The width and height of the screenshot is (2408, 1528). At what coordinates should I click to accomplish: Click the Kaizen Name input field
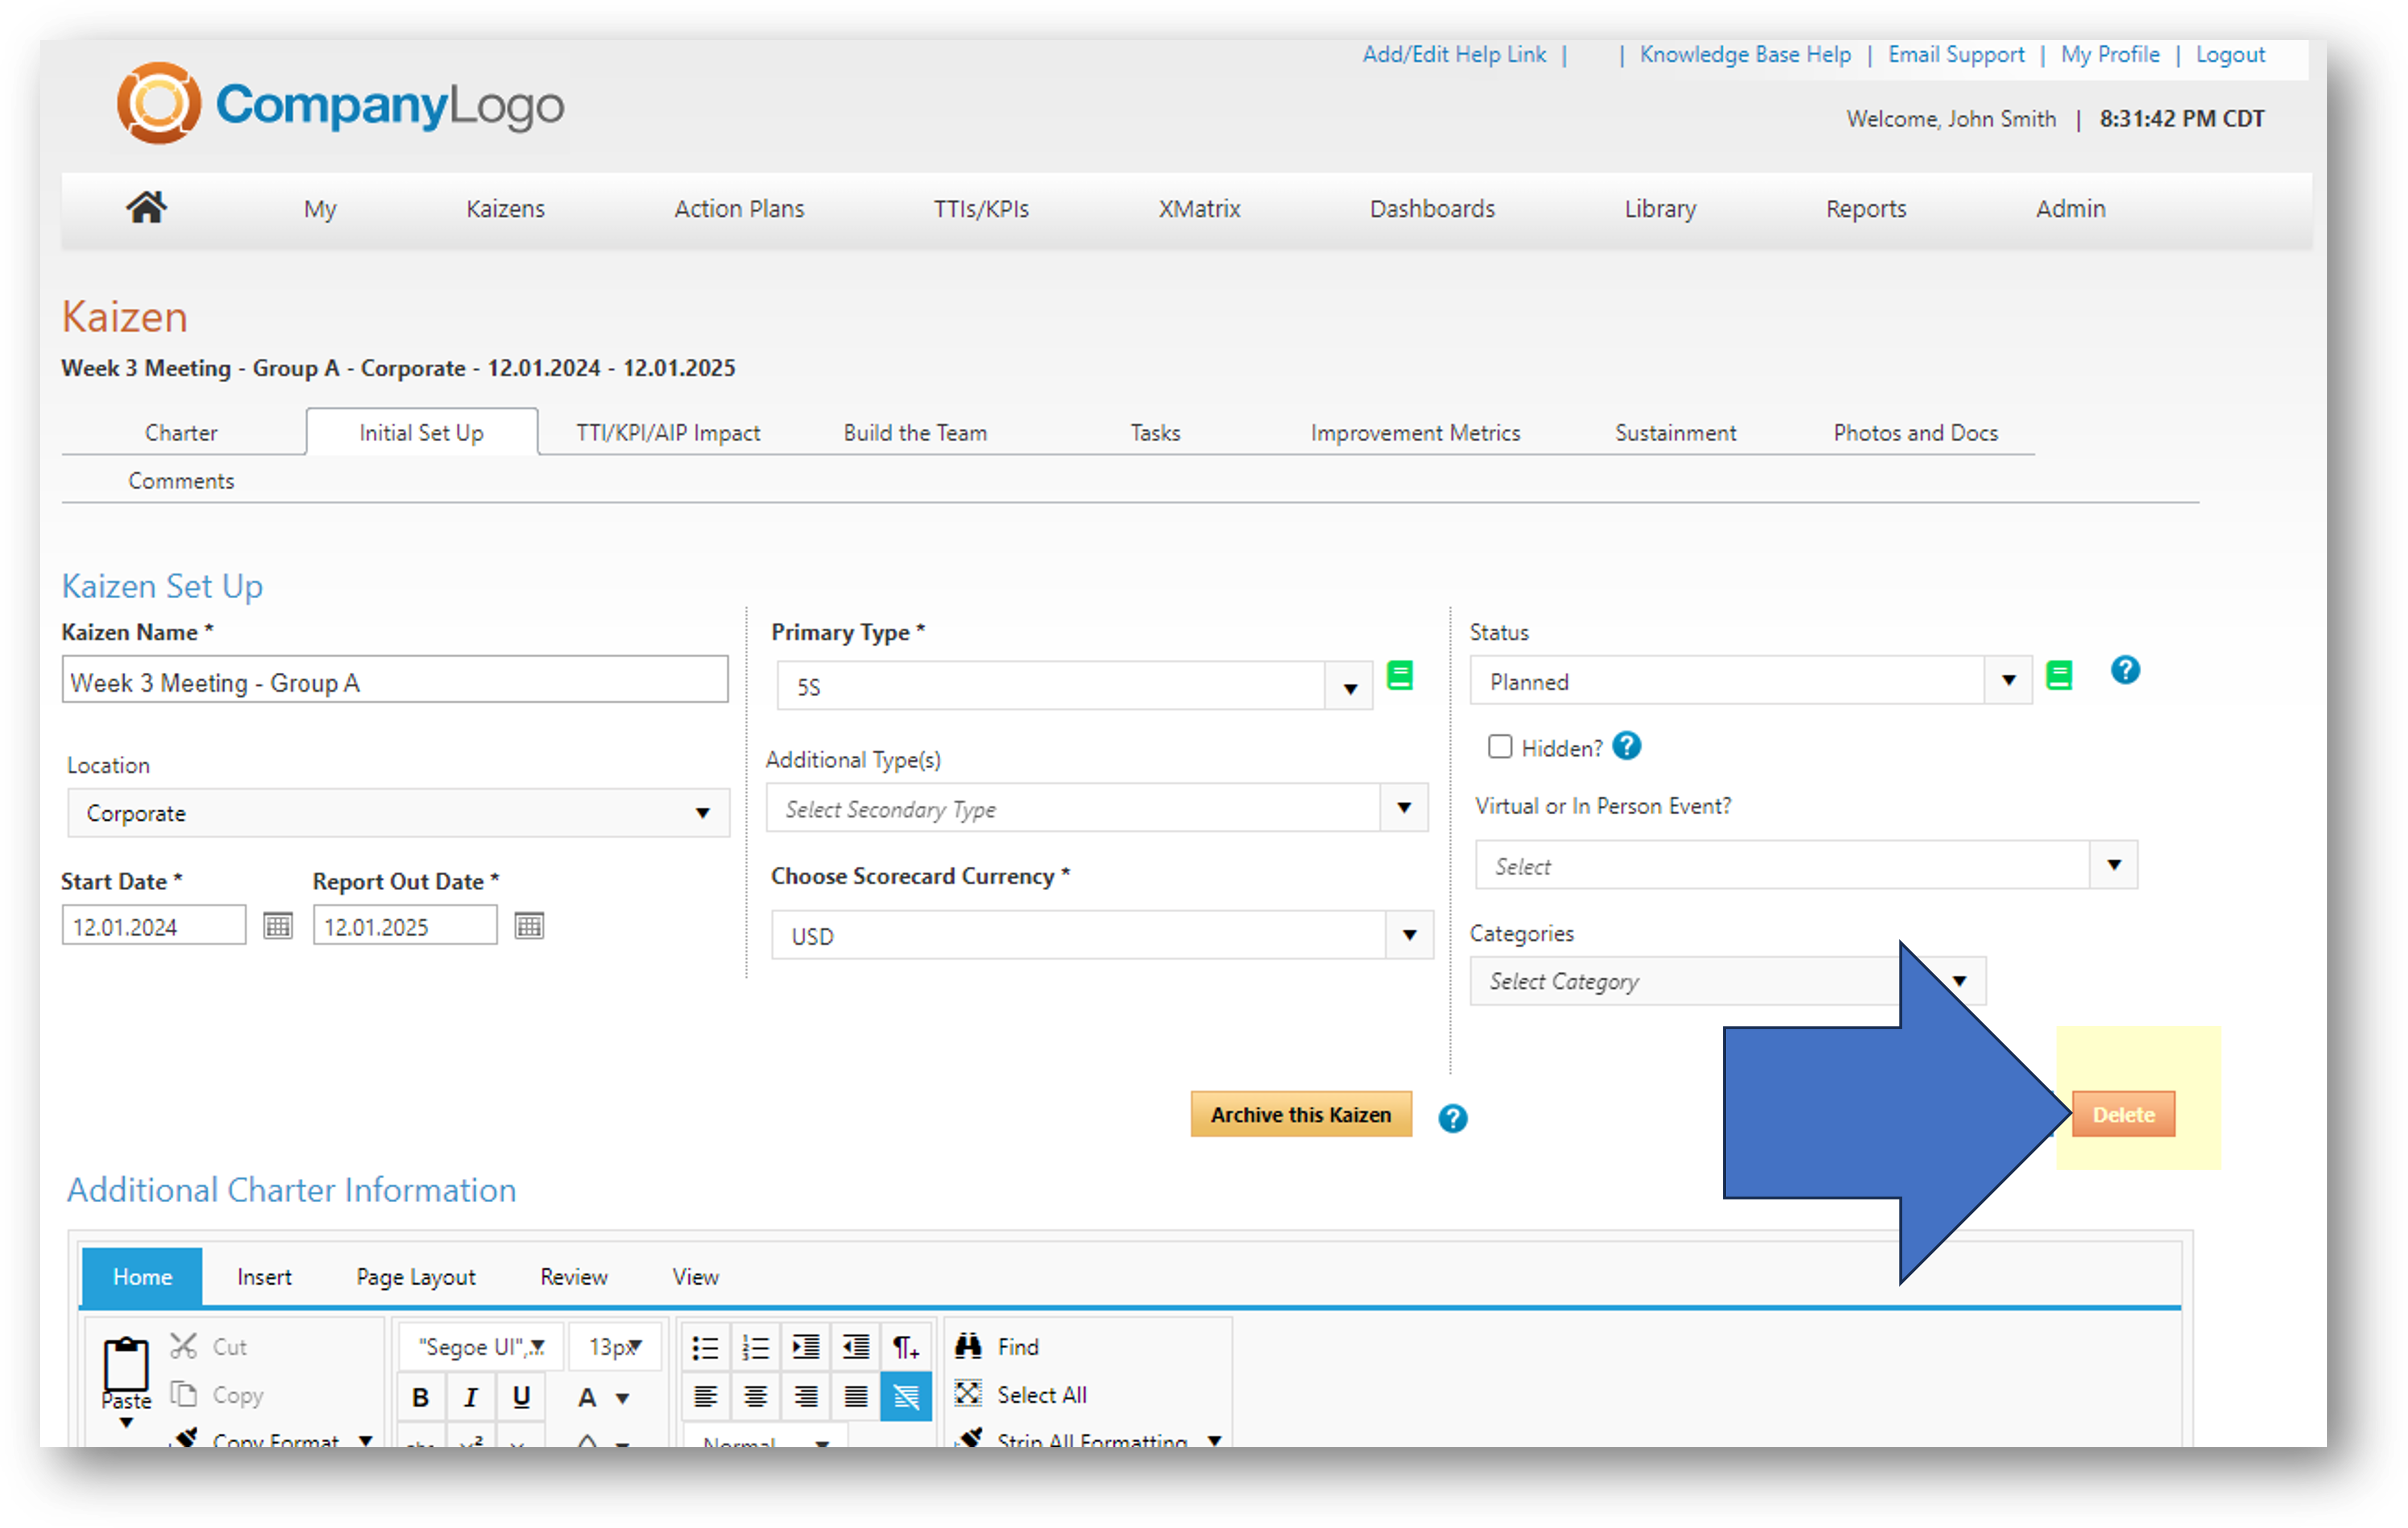click(395, 680)
